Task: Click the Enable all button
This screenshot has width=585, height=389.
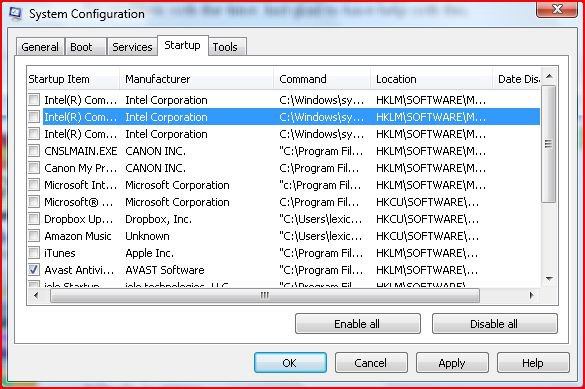Action: click(x=357, y=324)
